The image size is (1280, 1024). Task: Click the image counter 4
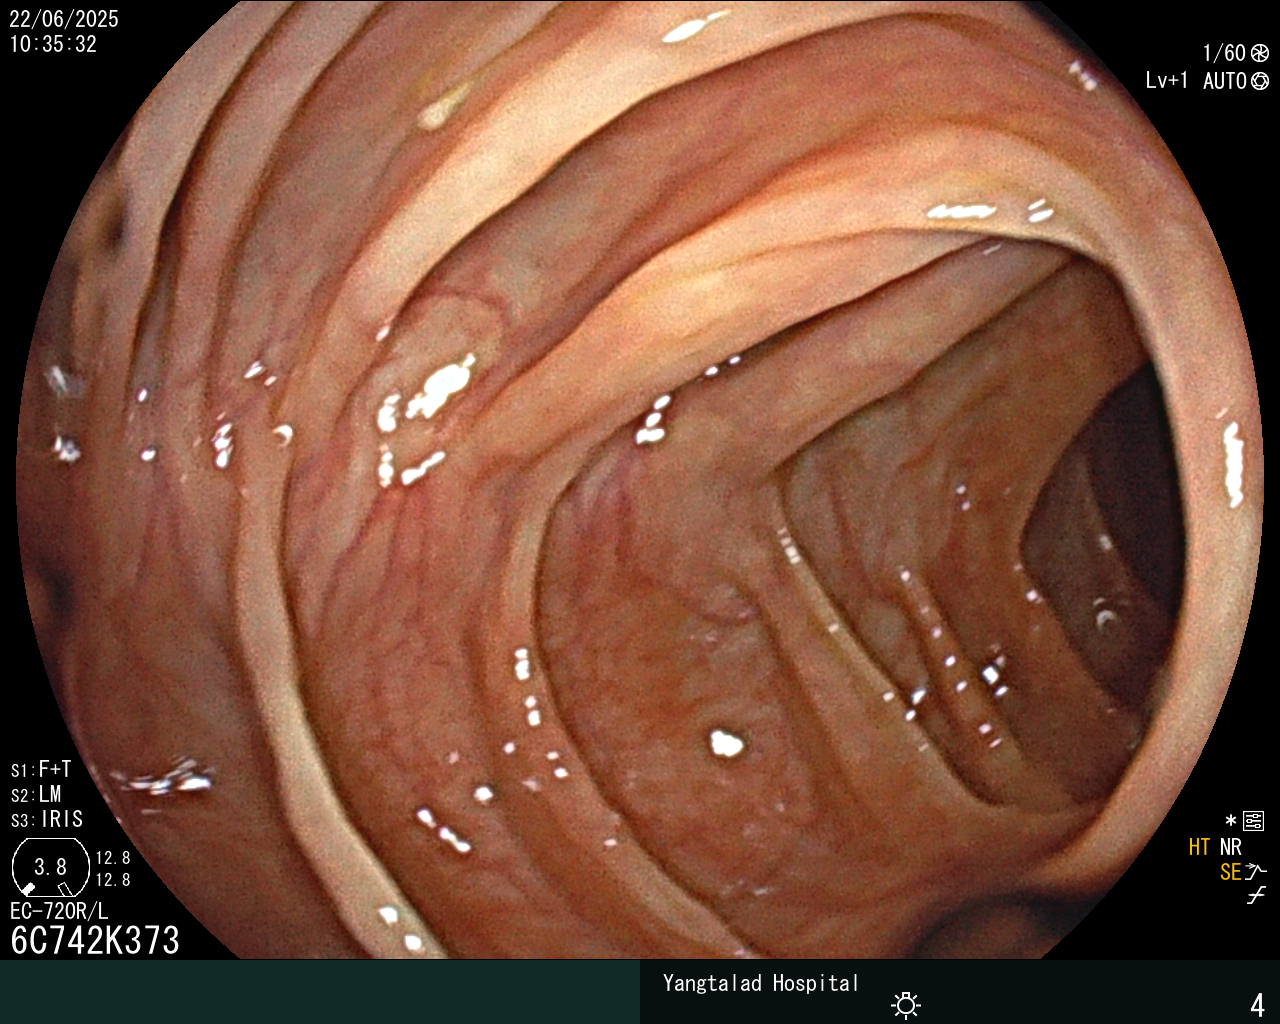(1258, 1005)
